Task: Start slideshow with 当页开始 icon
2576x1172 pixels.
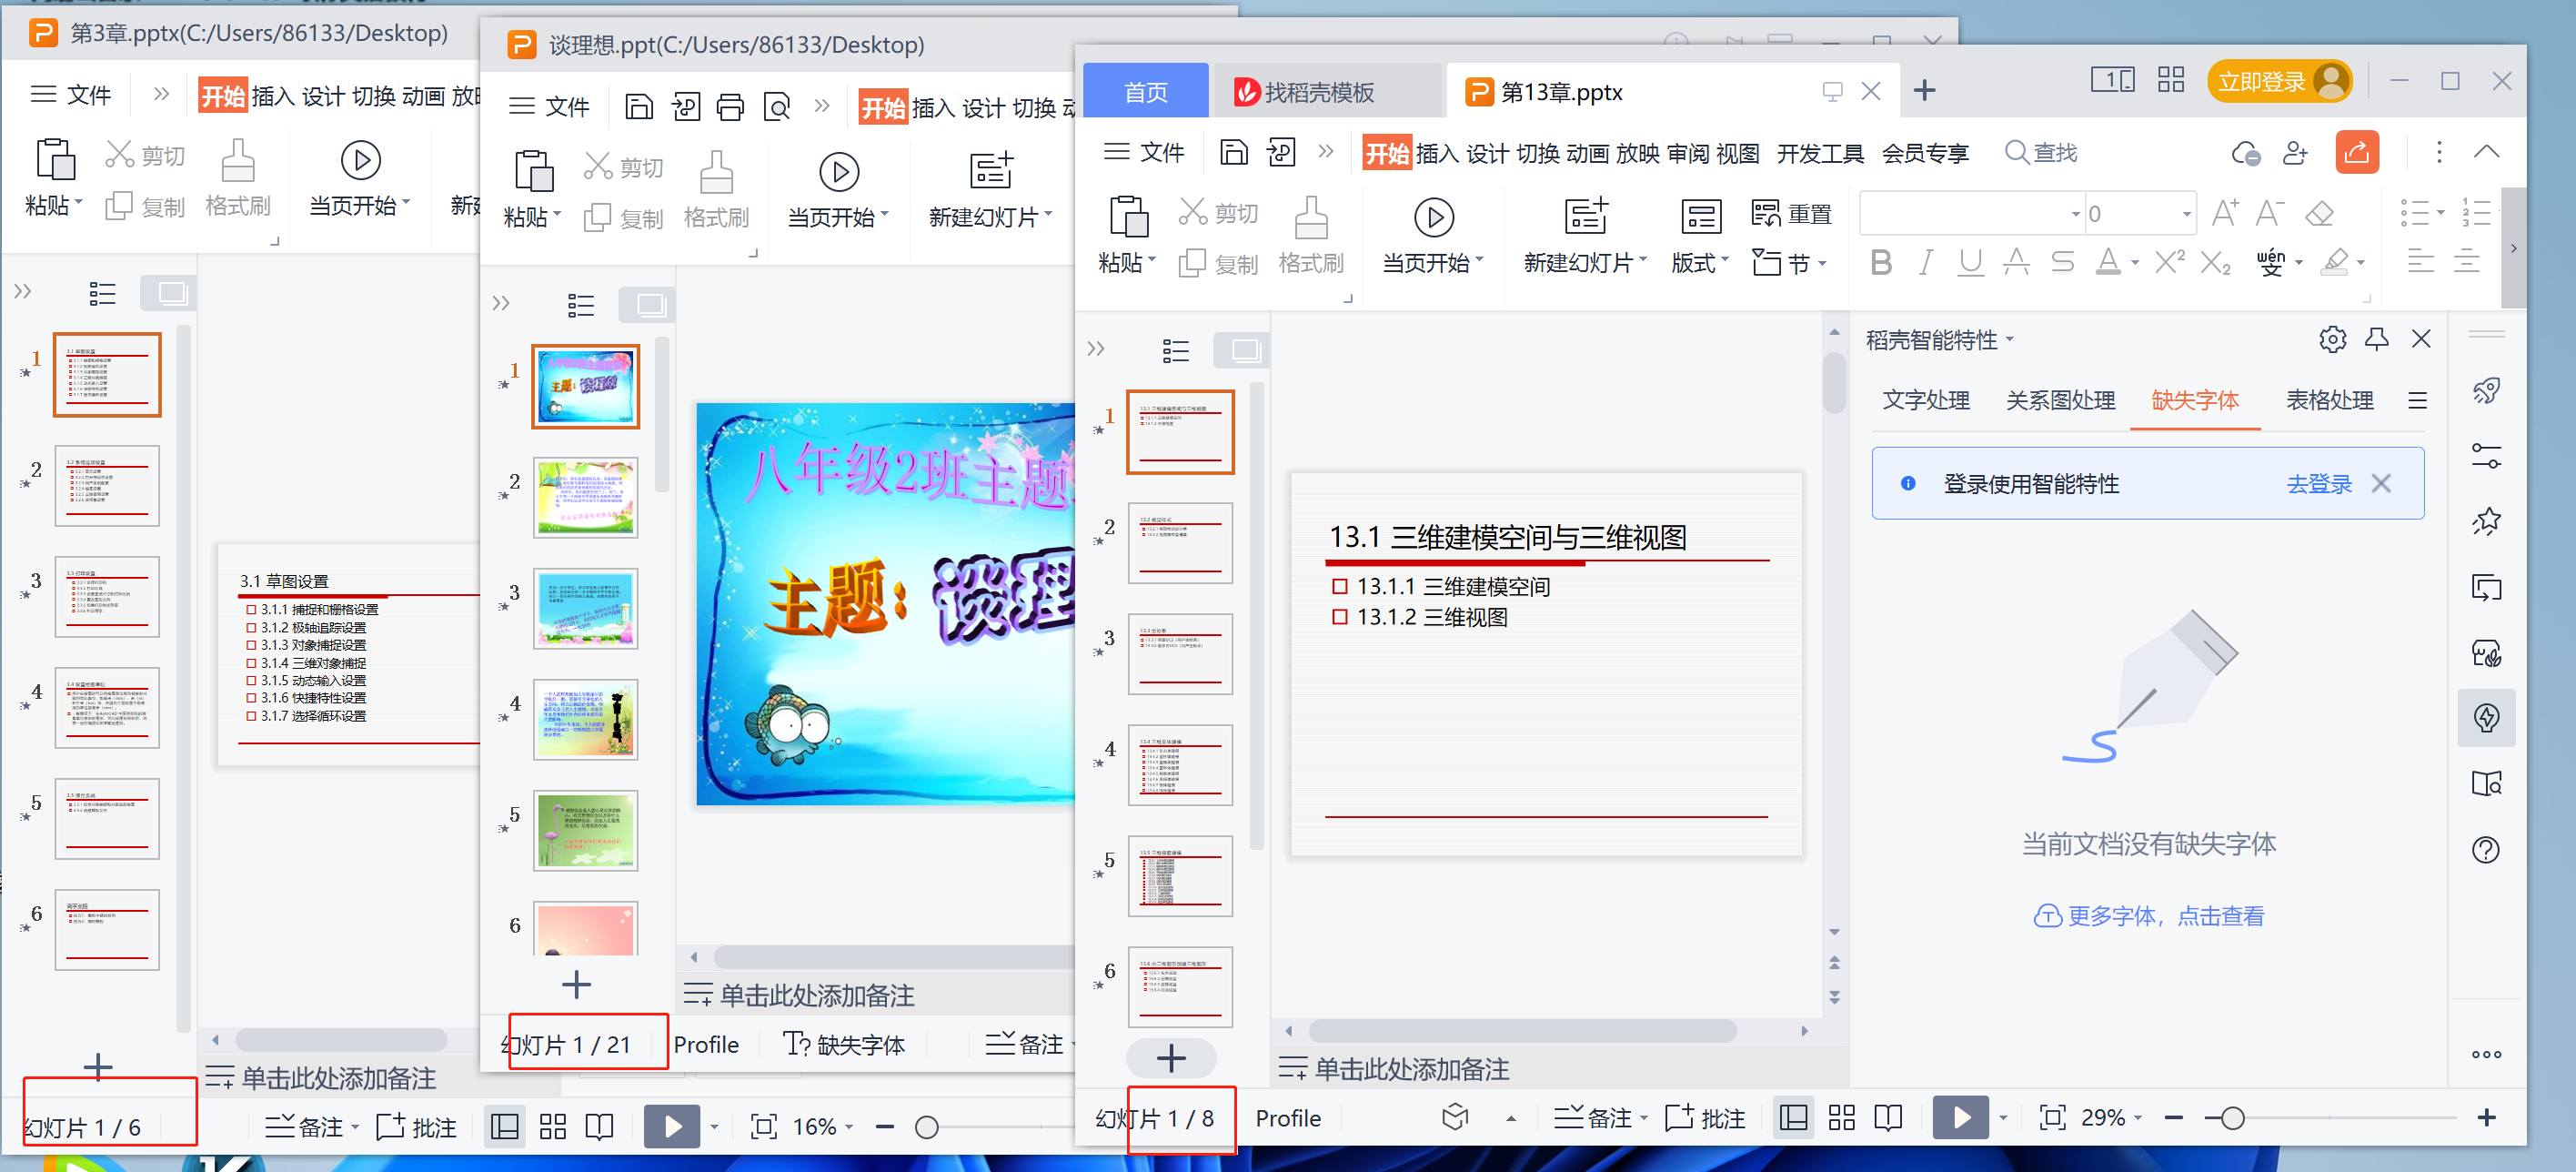Action: coord(1433,217)
